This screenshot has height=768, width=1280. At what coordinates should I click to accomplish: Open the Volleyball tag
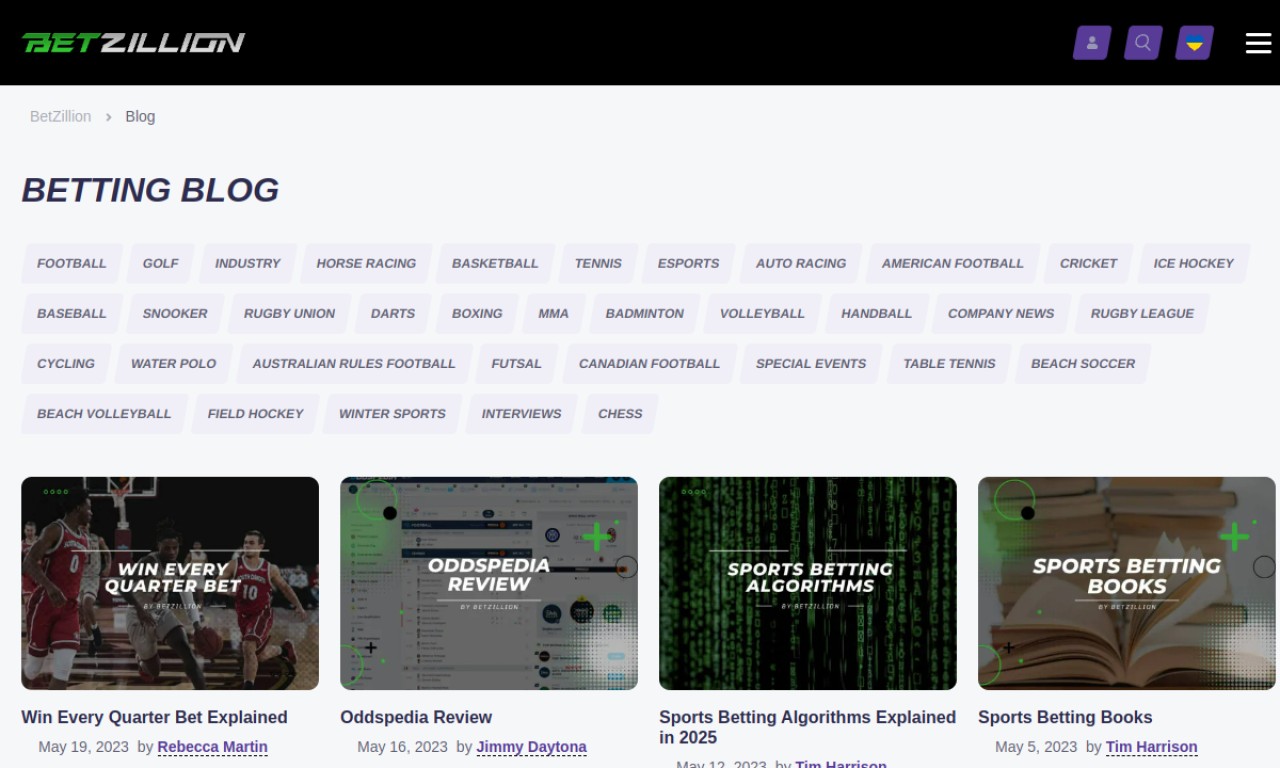coord(762,313)
